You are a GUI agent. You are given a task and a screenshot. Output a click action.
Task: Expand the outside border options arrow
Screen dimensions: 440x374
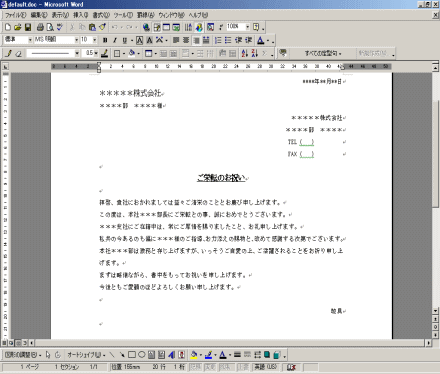(x=123, y=53)
